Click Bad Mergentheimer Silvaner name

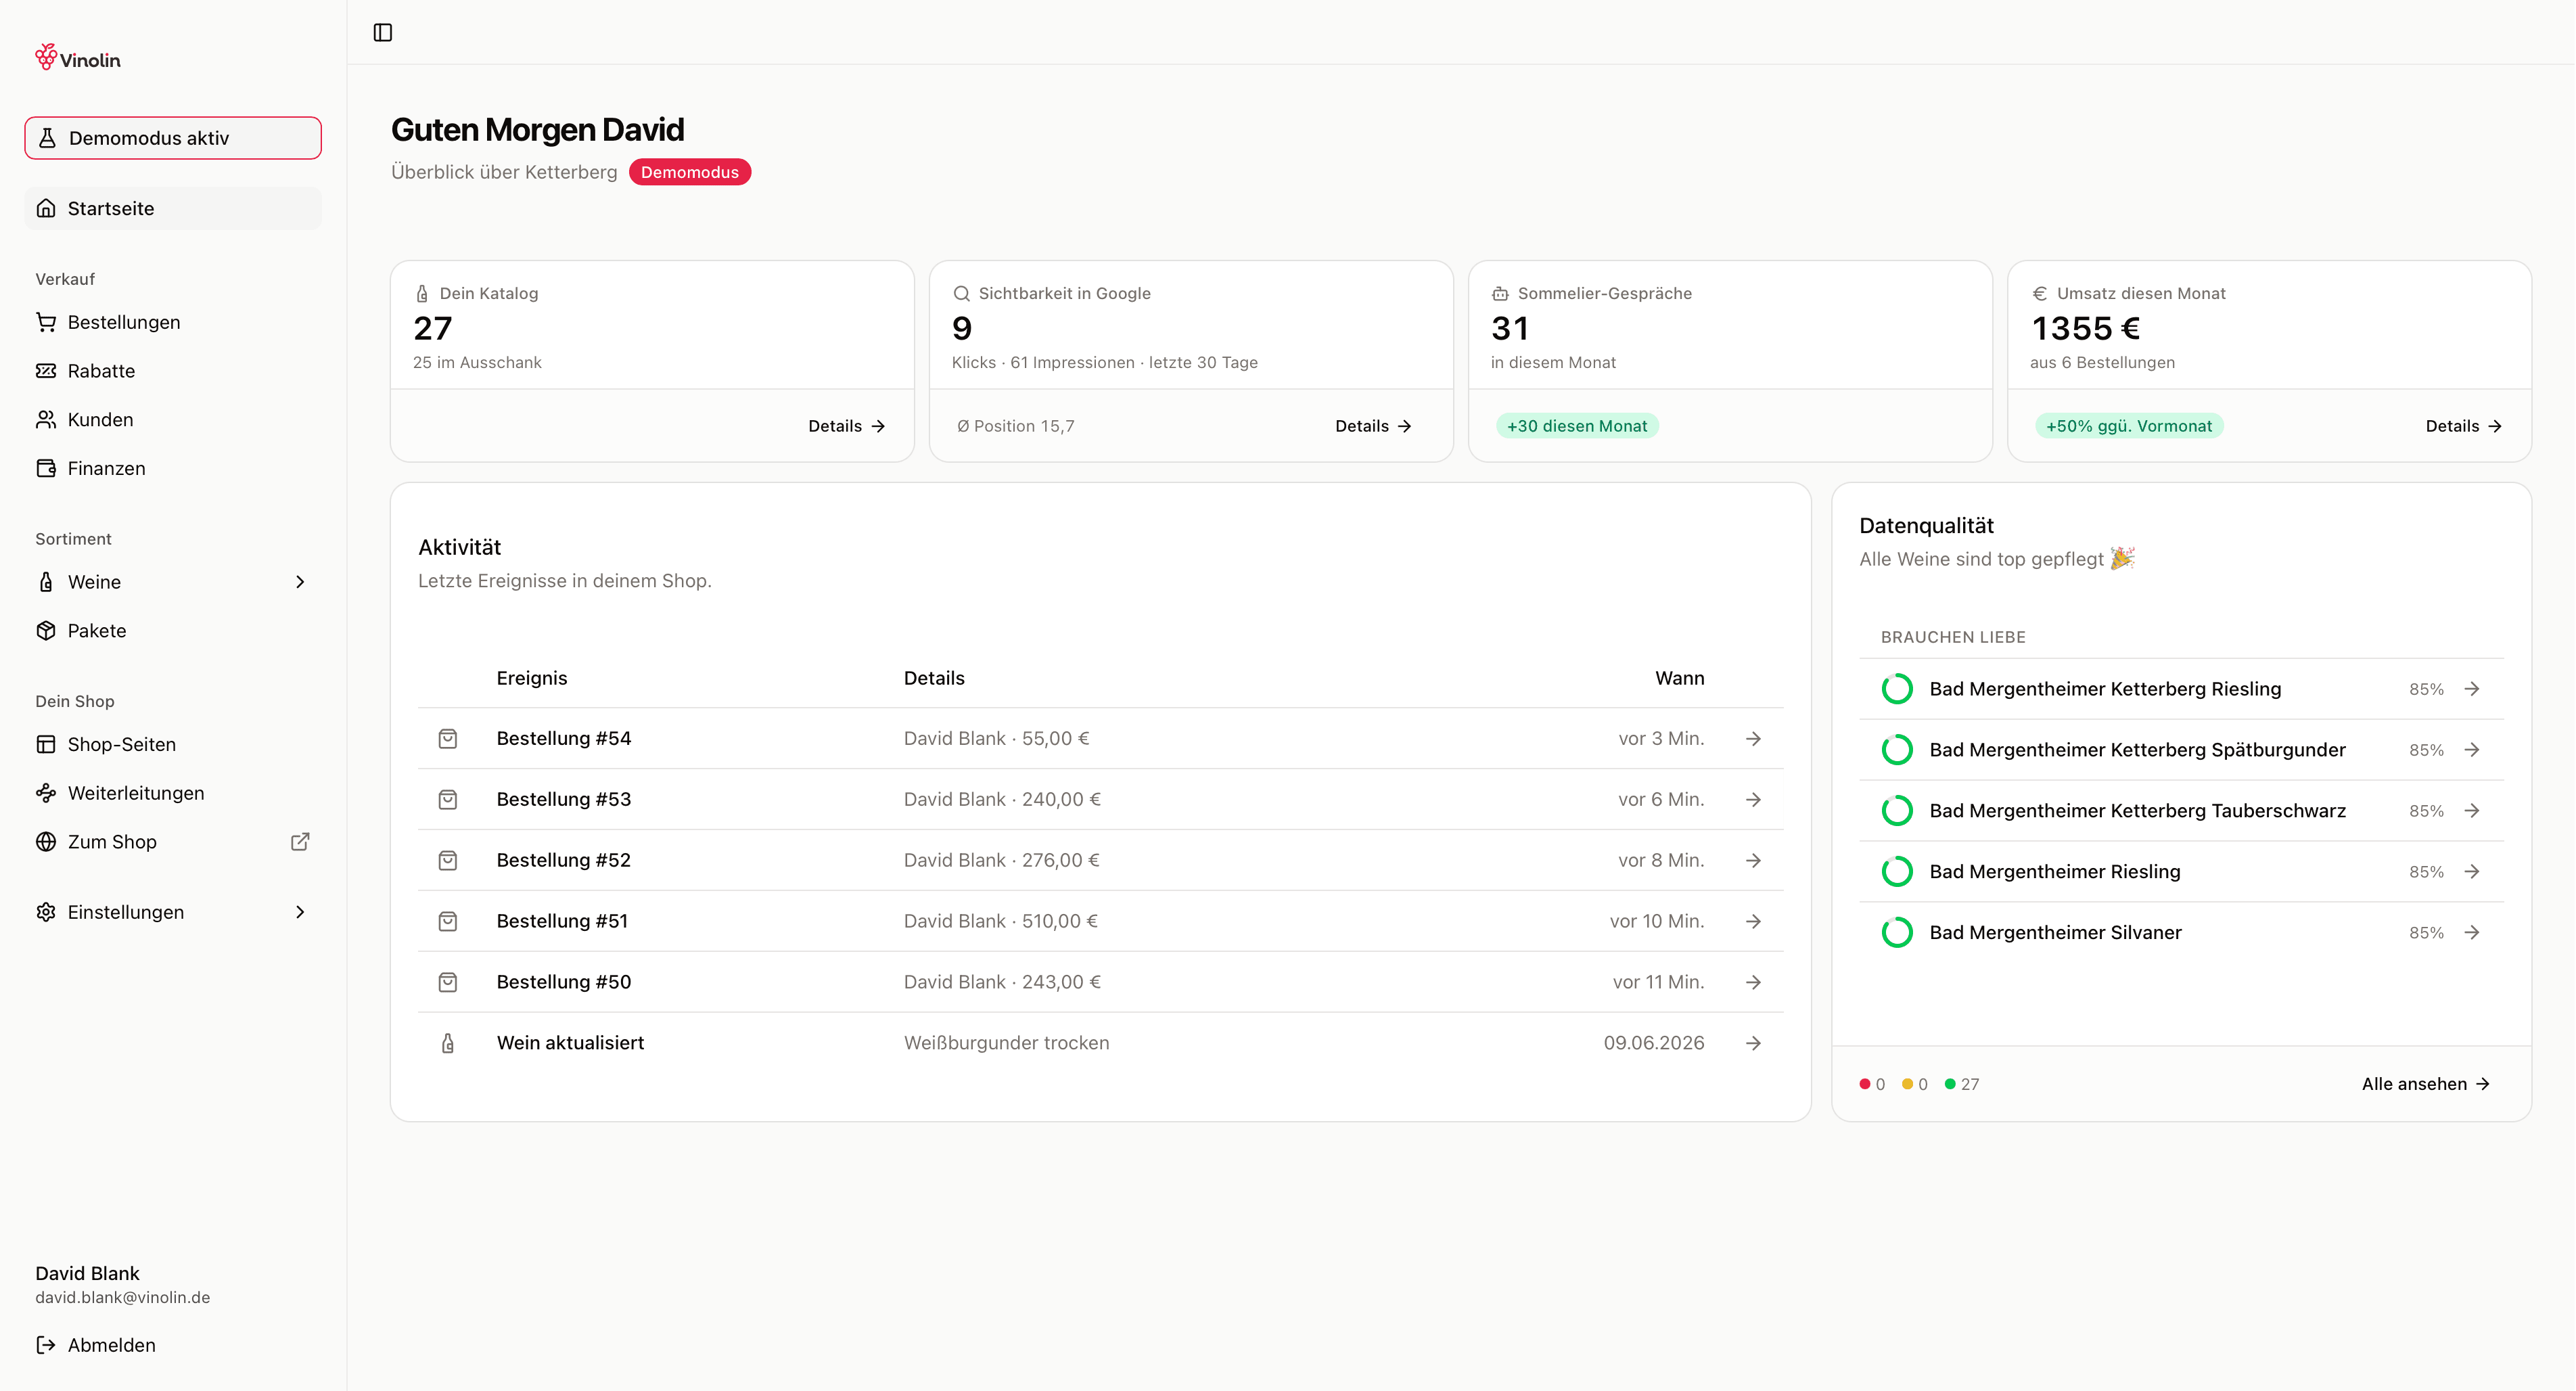2056,932
